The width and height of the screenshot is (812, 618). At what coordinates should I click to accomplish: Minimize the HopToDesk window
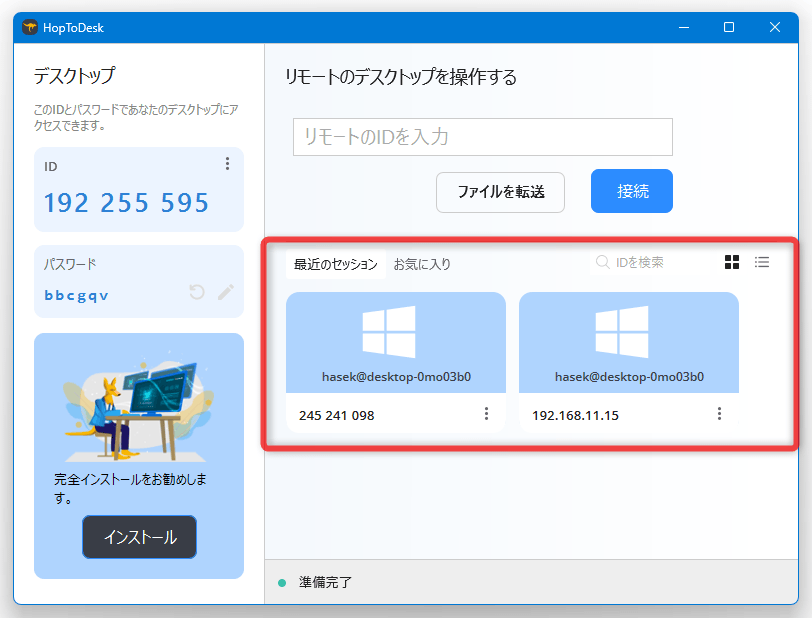click(684, 27)
